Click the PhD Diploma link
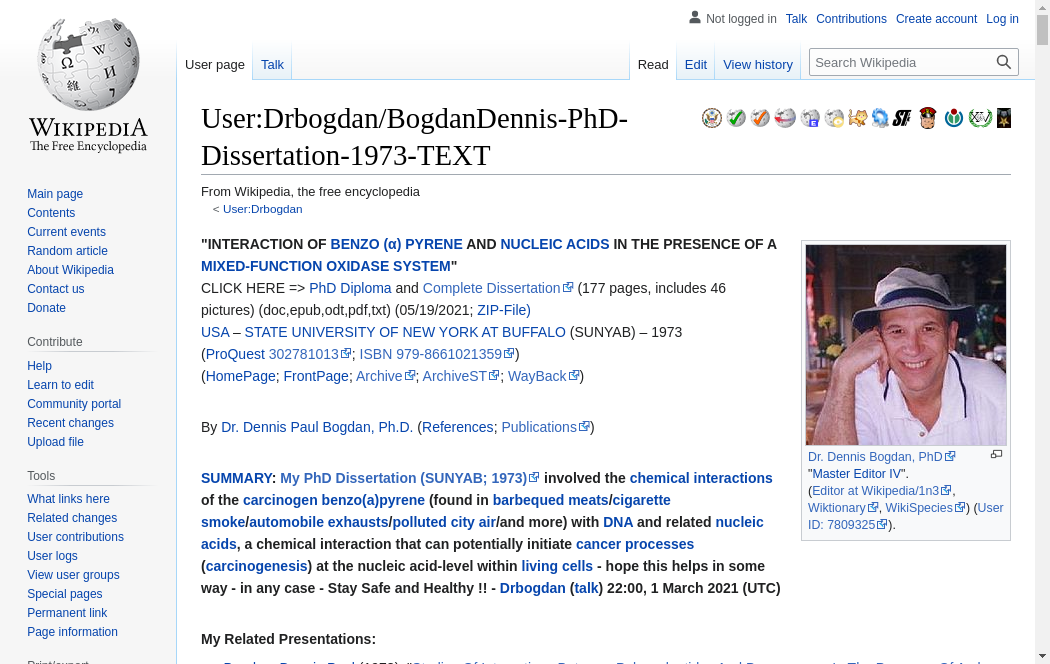This screenshot has width=1050, height=664. pos(350,288)
